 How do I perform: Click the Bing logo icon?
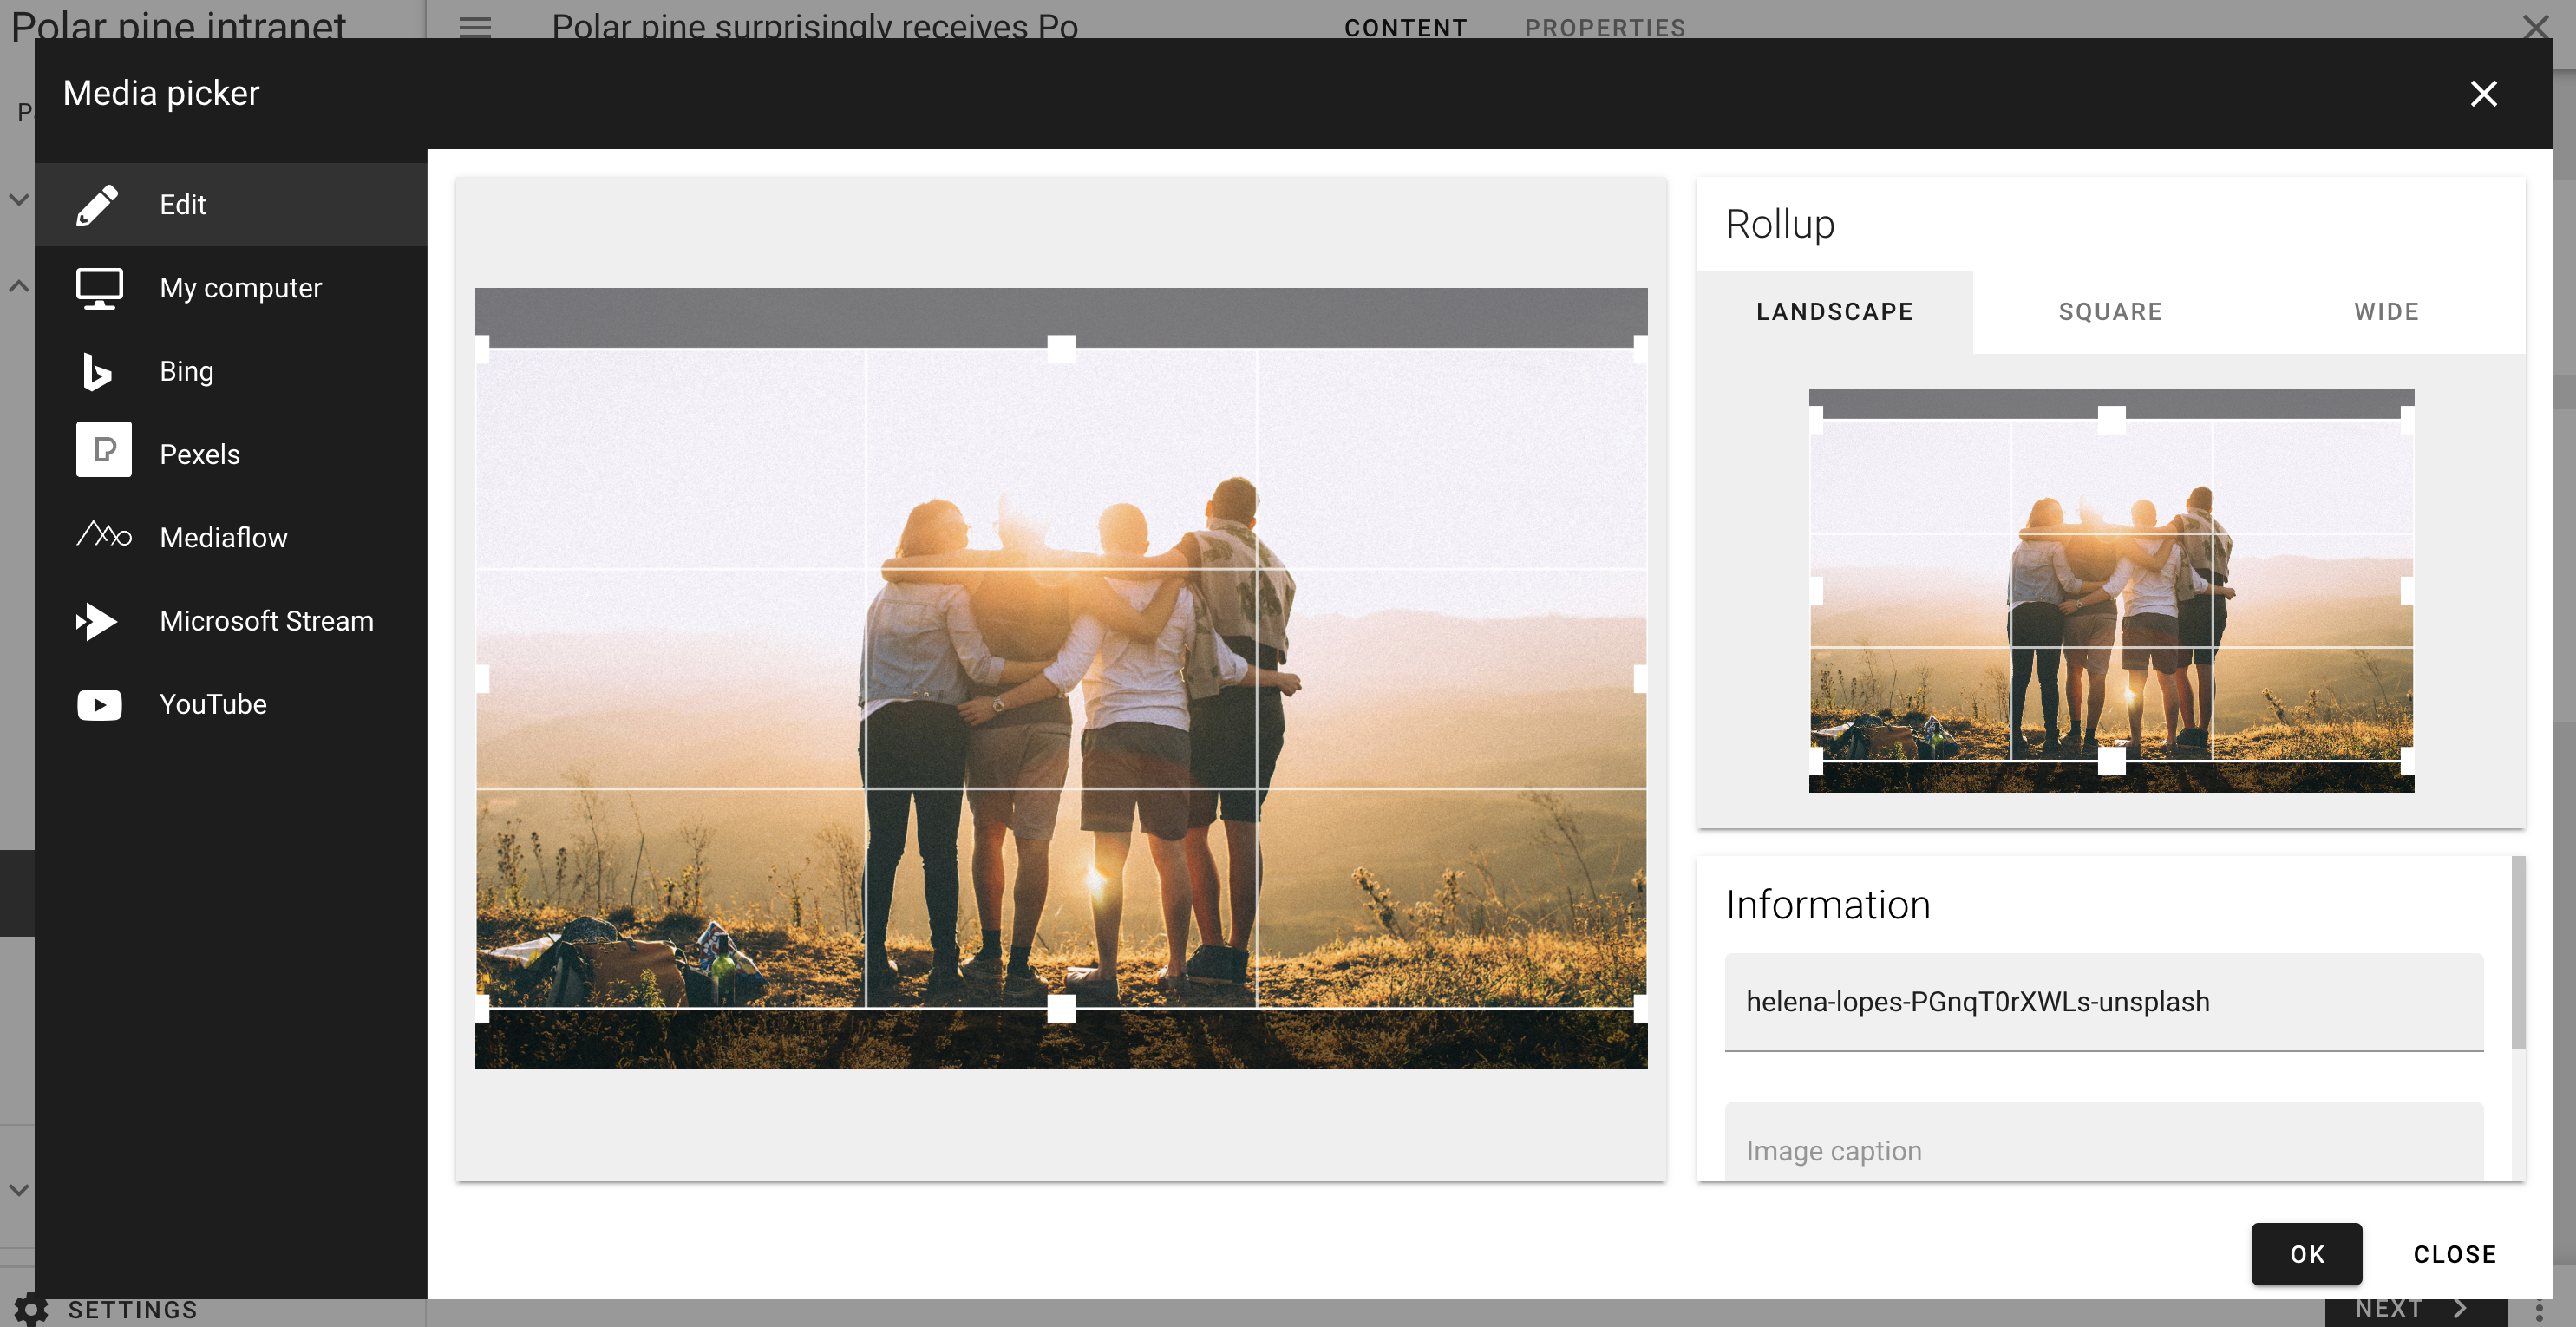[97, 372]
